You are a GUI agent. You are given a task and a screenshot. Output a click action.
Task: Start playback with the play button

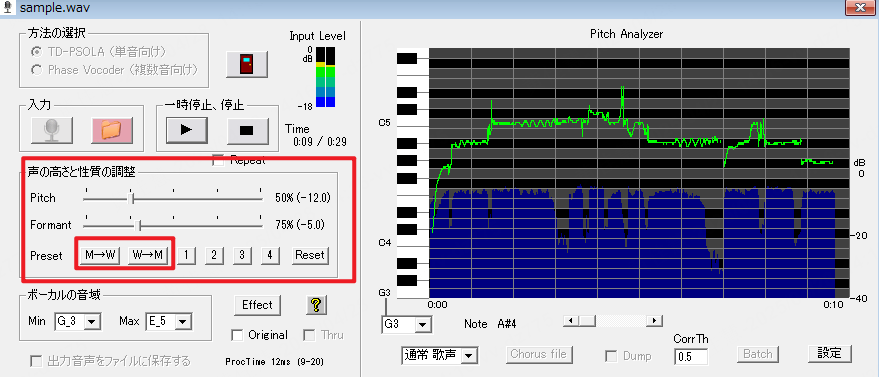[x=187, y=130]
